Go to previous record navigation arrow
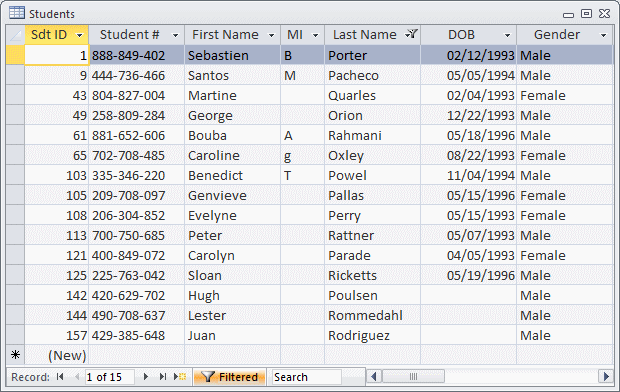Screen dimensions: 620x392 point(77,377)
